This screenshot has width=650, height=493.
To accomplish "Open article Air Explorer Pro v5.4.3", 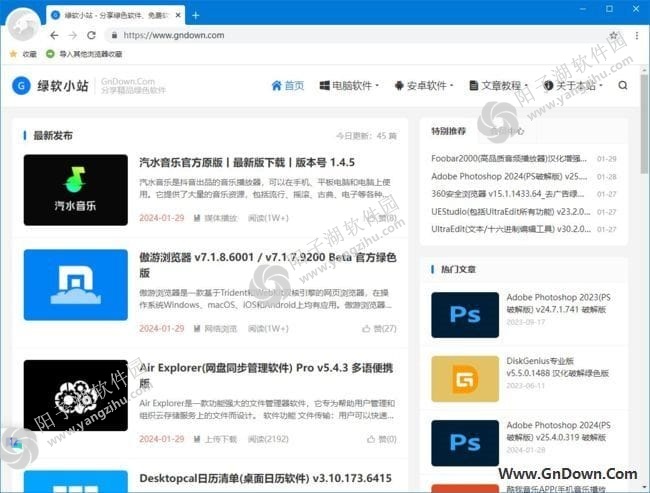I will (266, 376).
